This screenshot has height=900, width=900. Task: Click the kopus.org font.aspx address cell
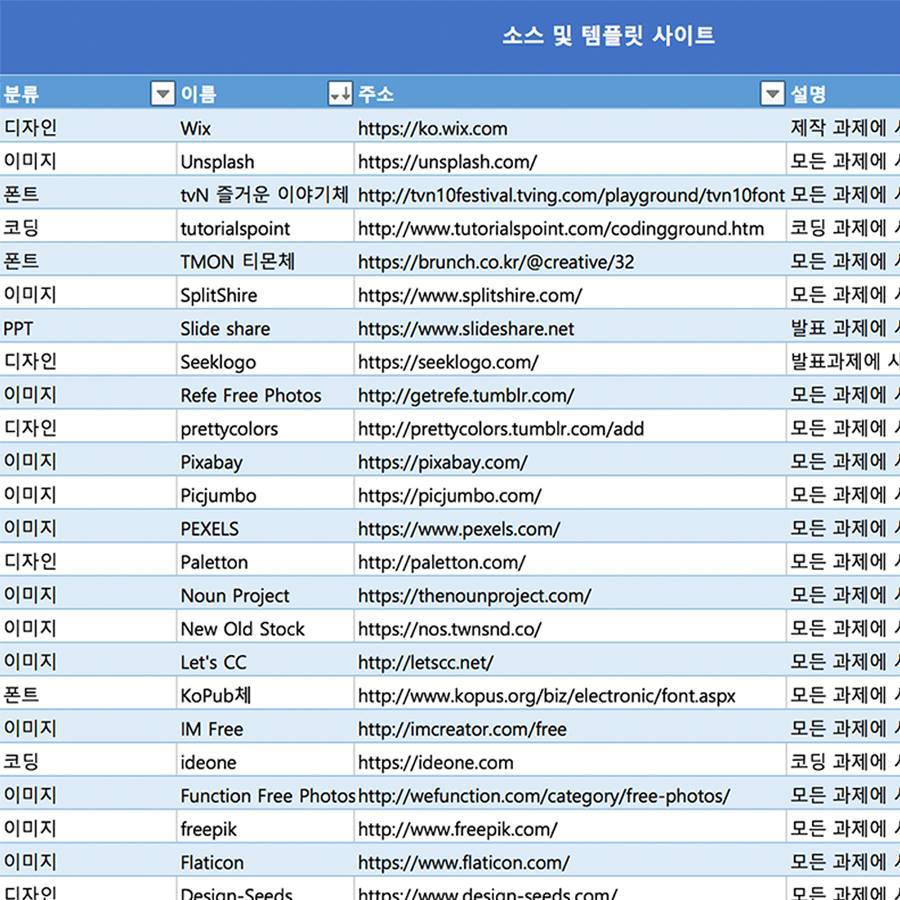570,695
